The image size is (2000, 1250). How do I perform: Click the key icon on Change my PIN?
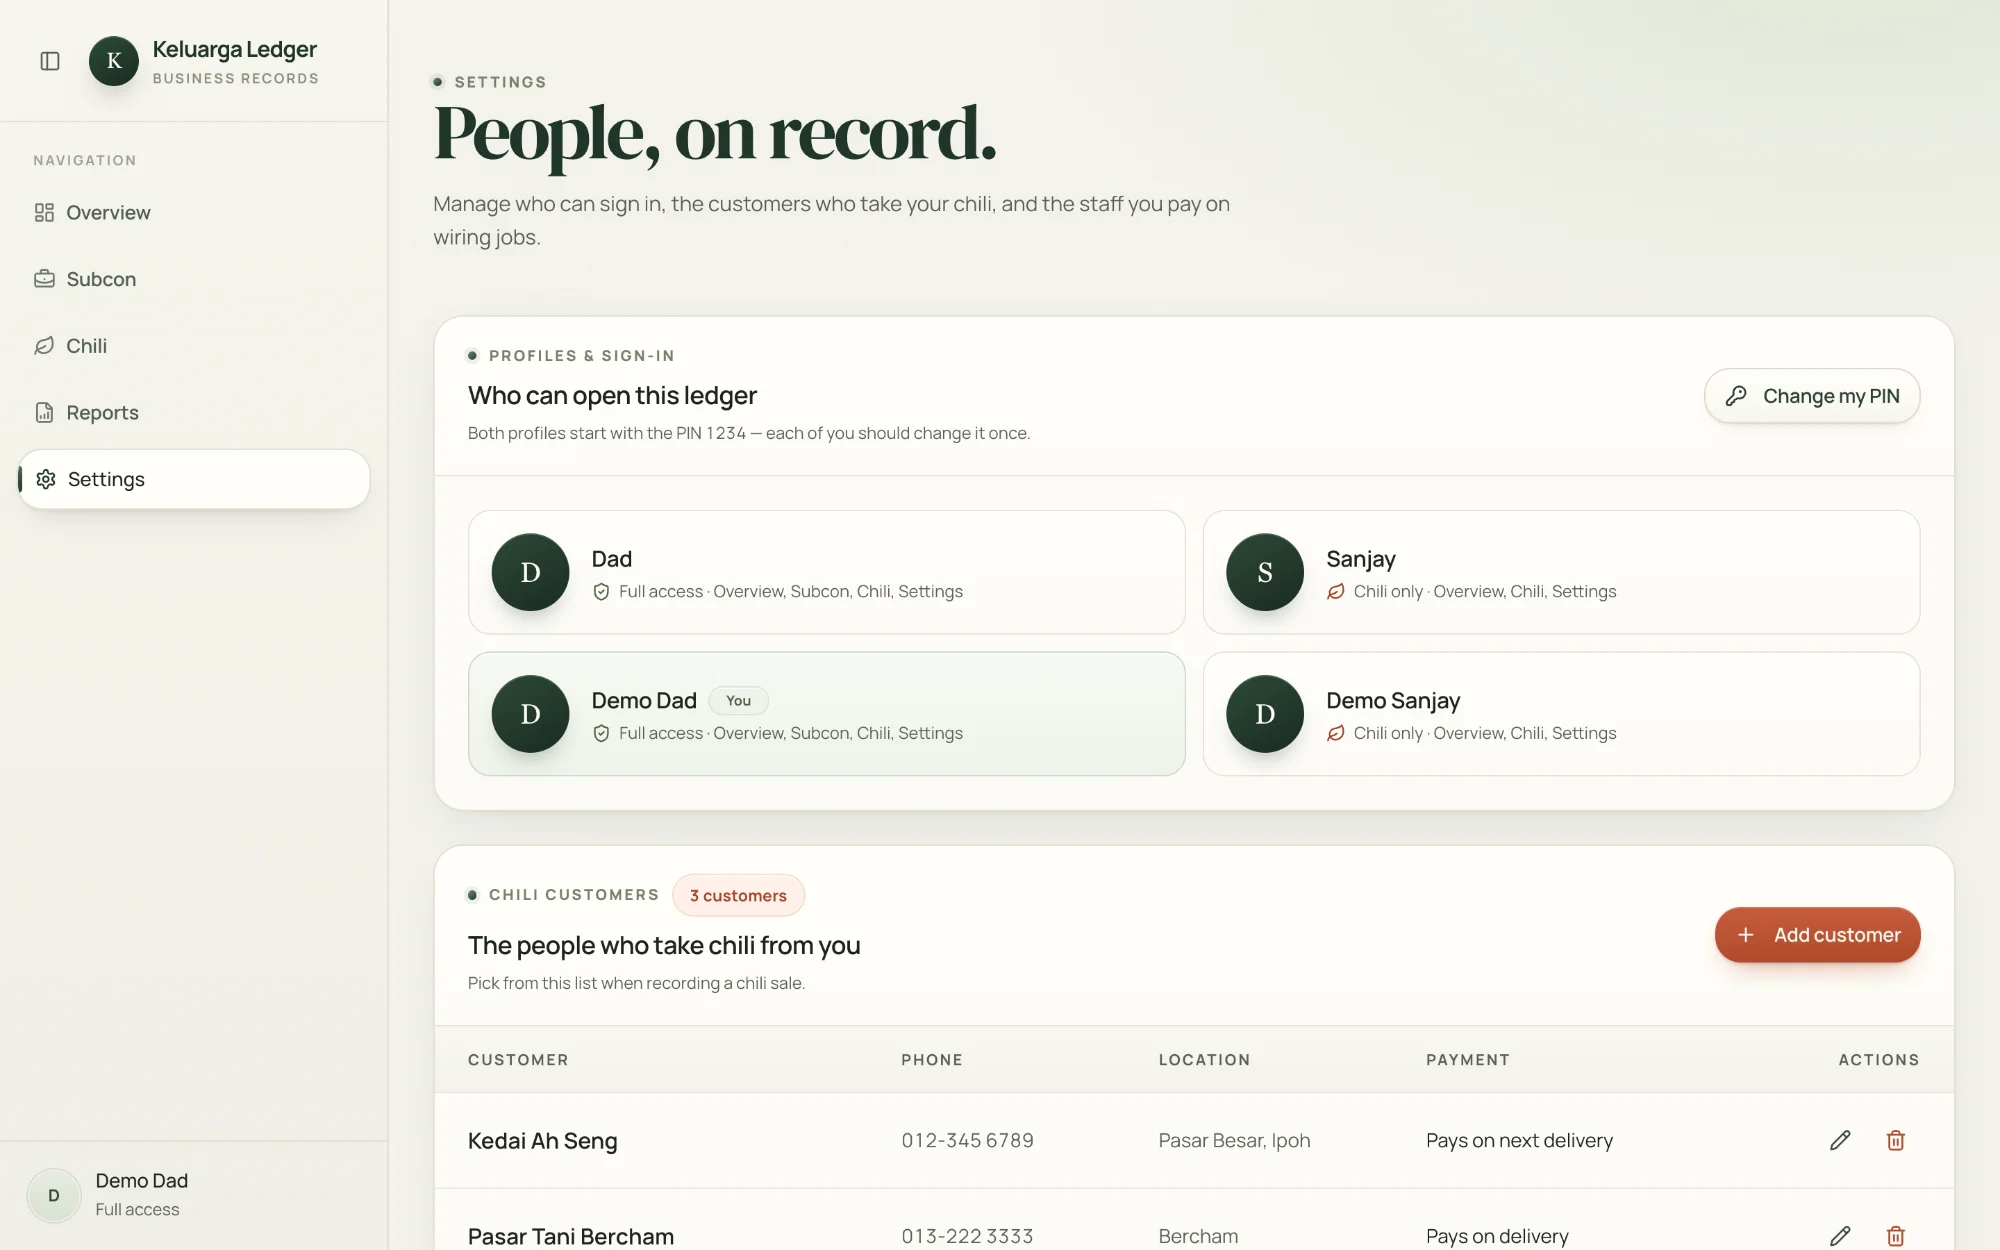click(1736, 396)
